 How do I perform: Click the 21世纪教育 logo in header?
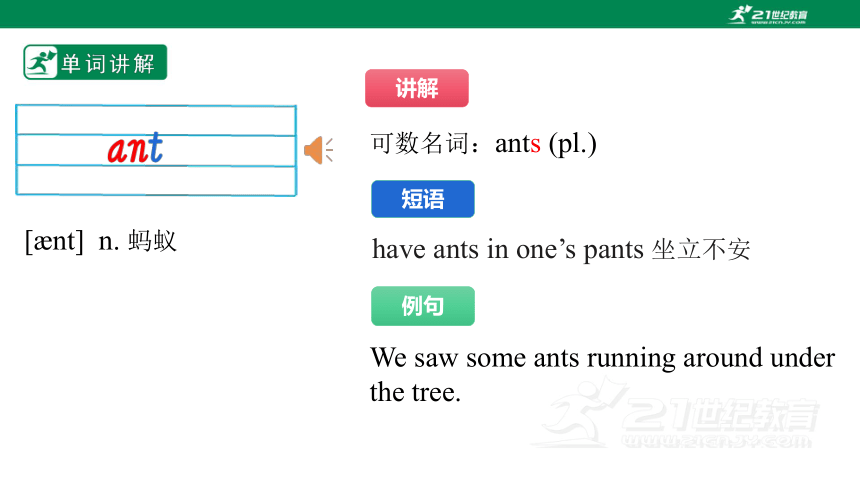point(768,14)
